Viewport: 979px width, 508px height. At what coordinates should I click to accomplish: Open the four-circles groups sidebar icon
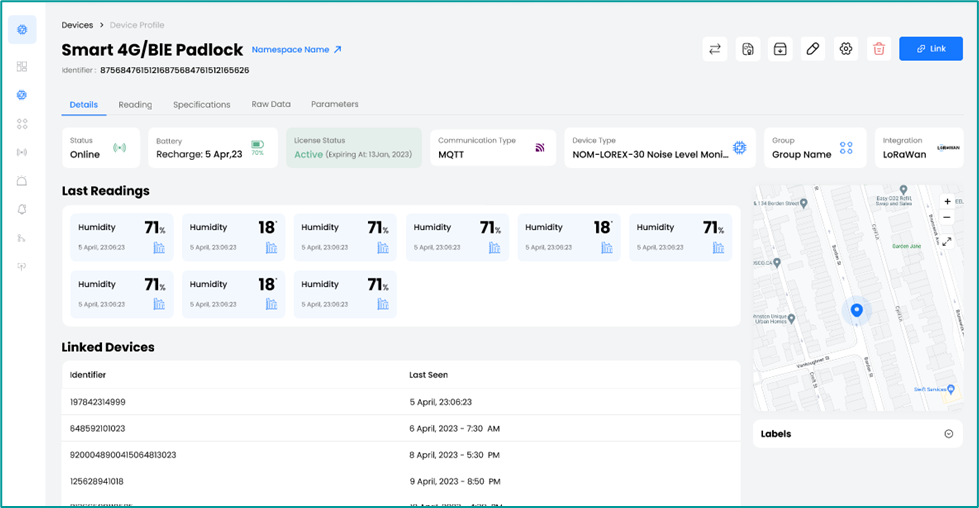coord(22,124)
